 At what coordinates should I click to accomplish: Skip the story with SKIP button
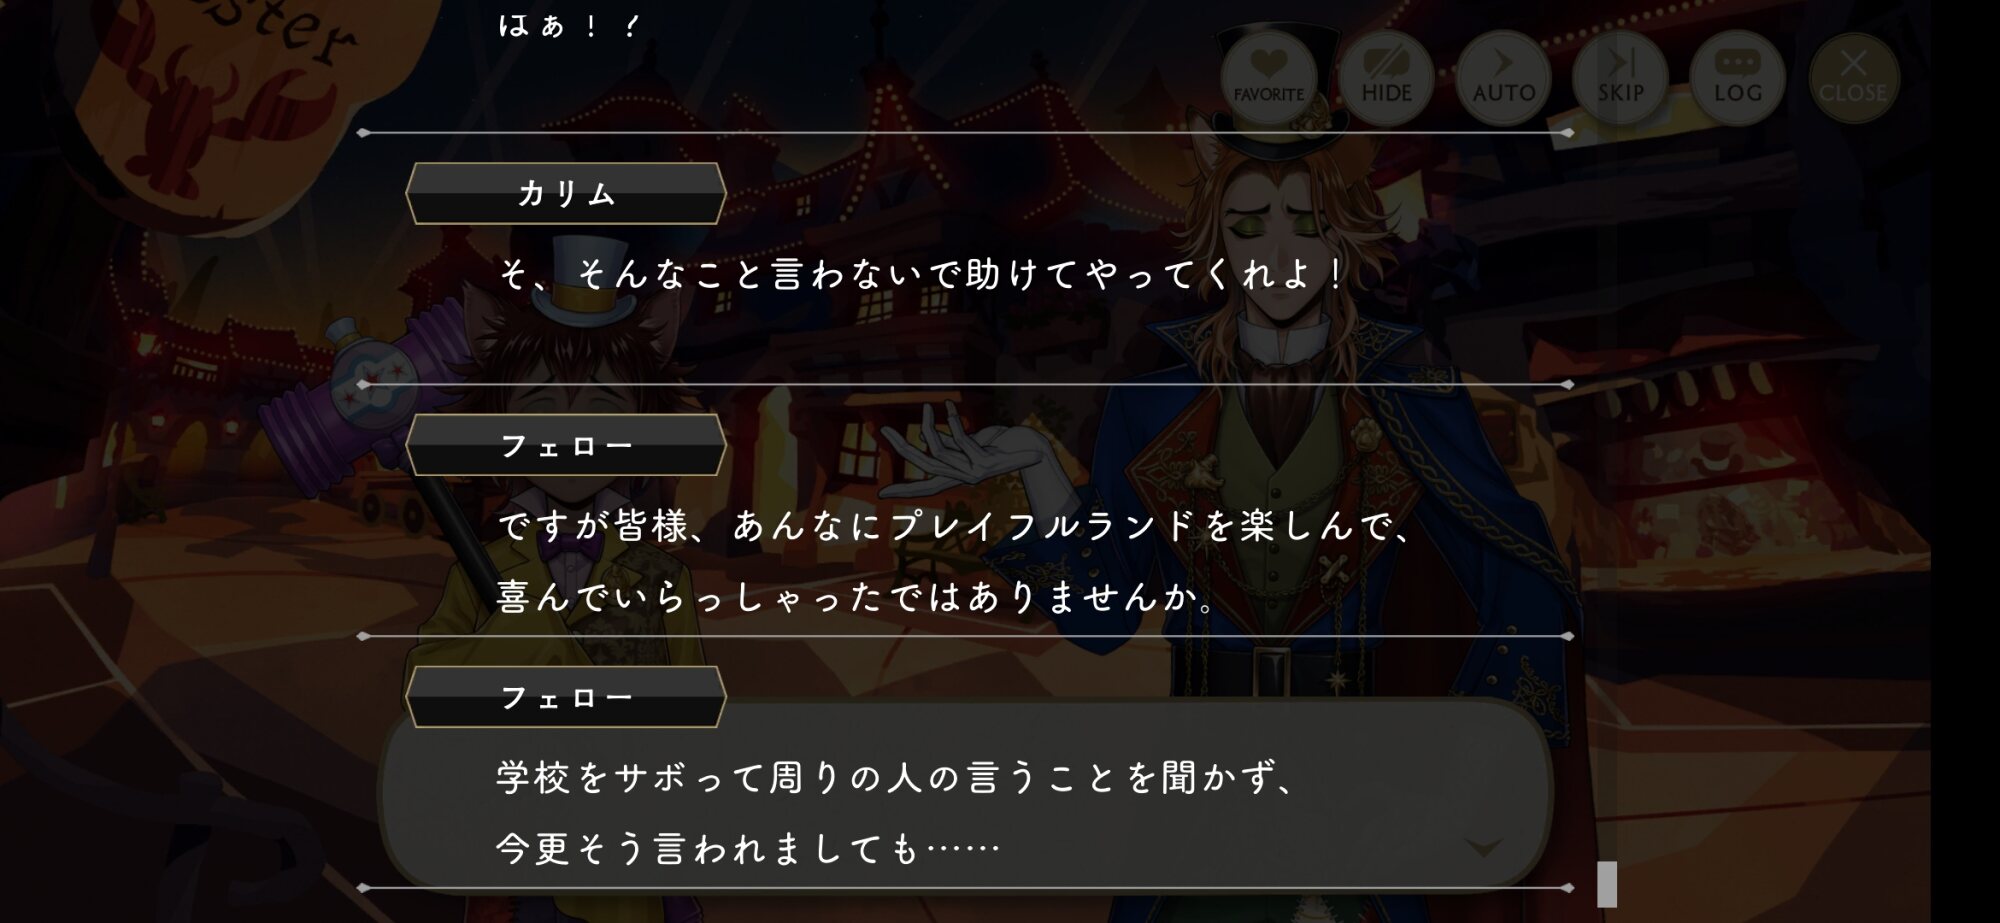click(1620, 77)
